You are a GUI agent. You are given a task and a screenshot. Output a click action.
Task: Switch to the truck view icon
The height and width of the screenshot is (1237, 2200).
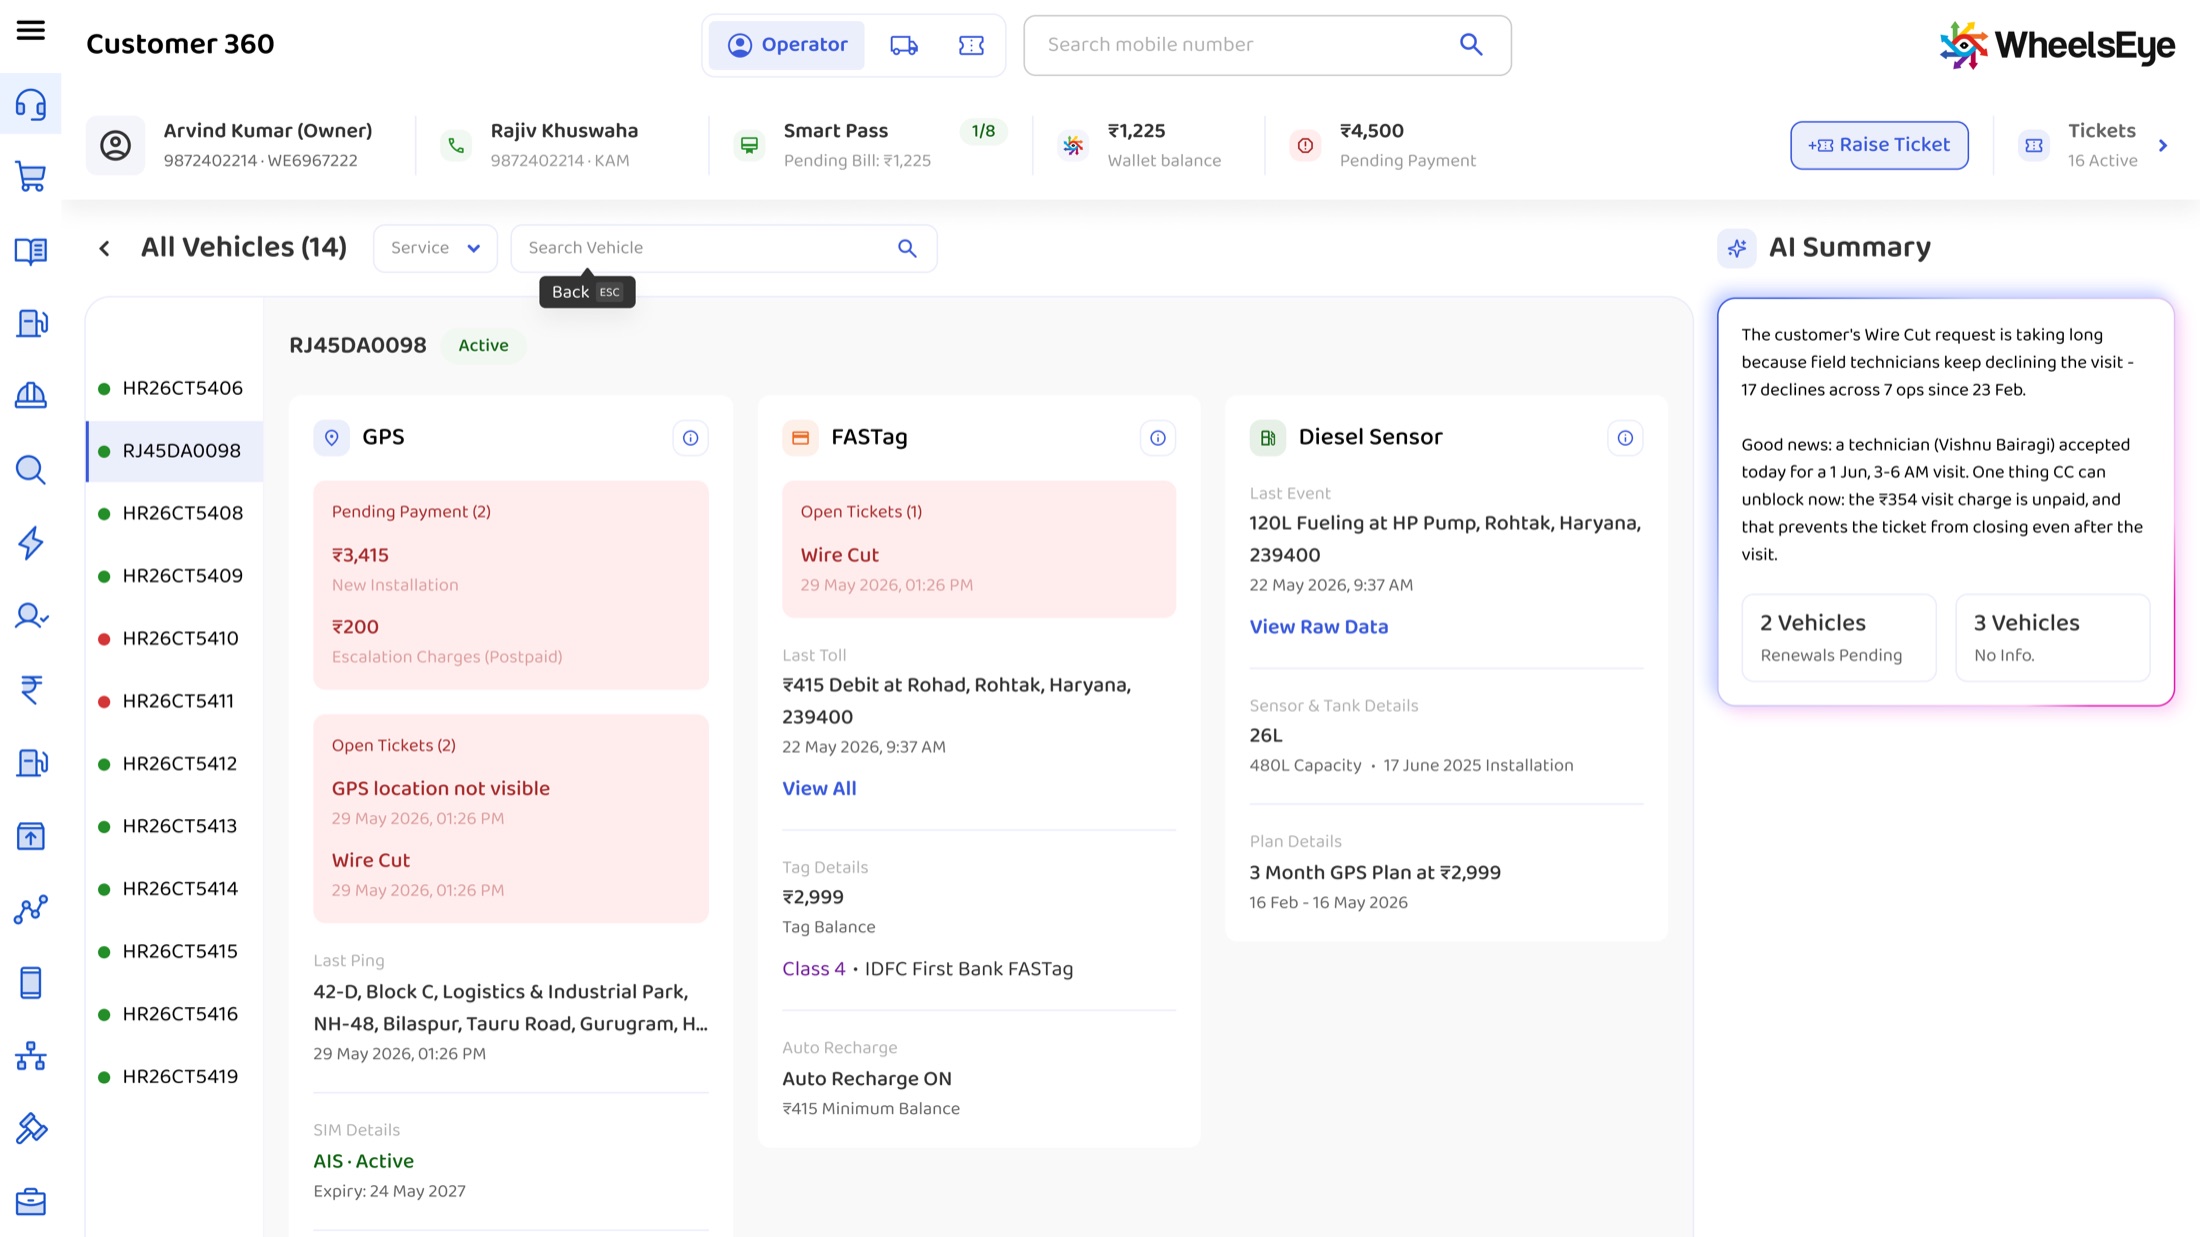point(904,45)
